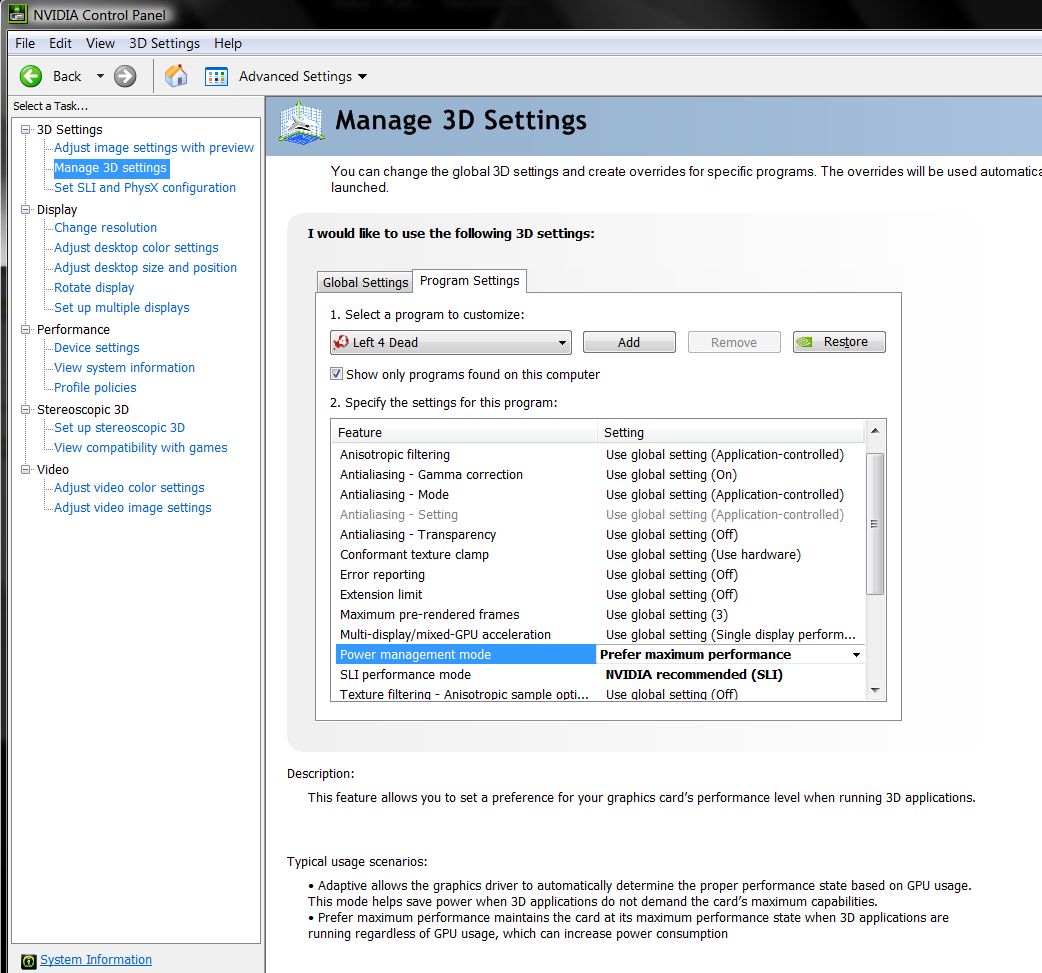Select Error reporting row
1042x973 pixels.
598,574
